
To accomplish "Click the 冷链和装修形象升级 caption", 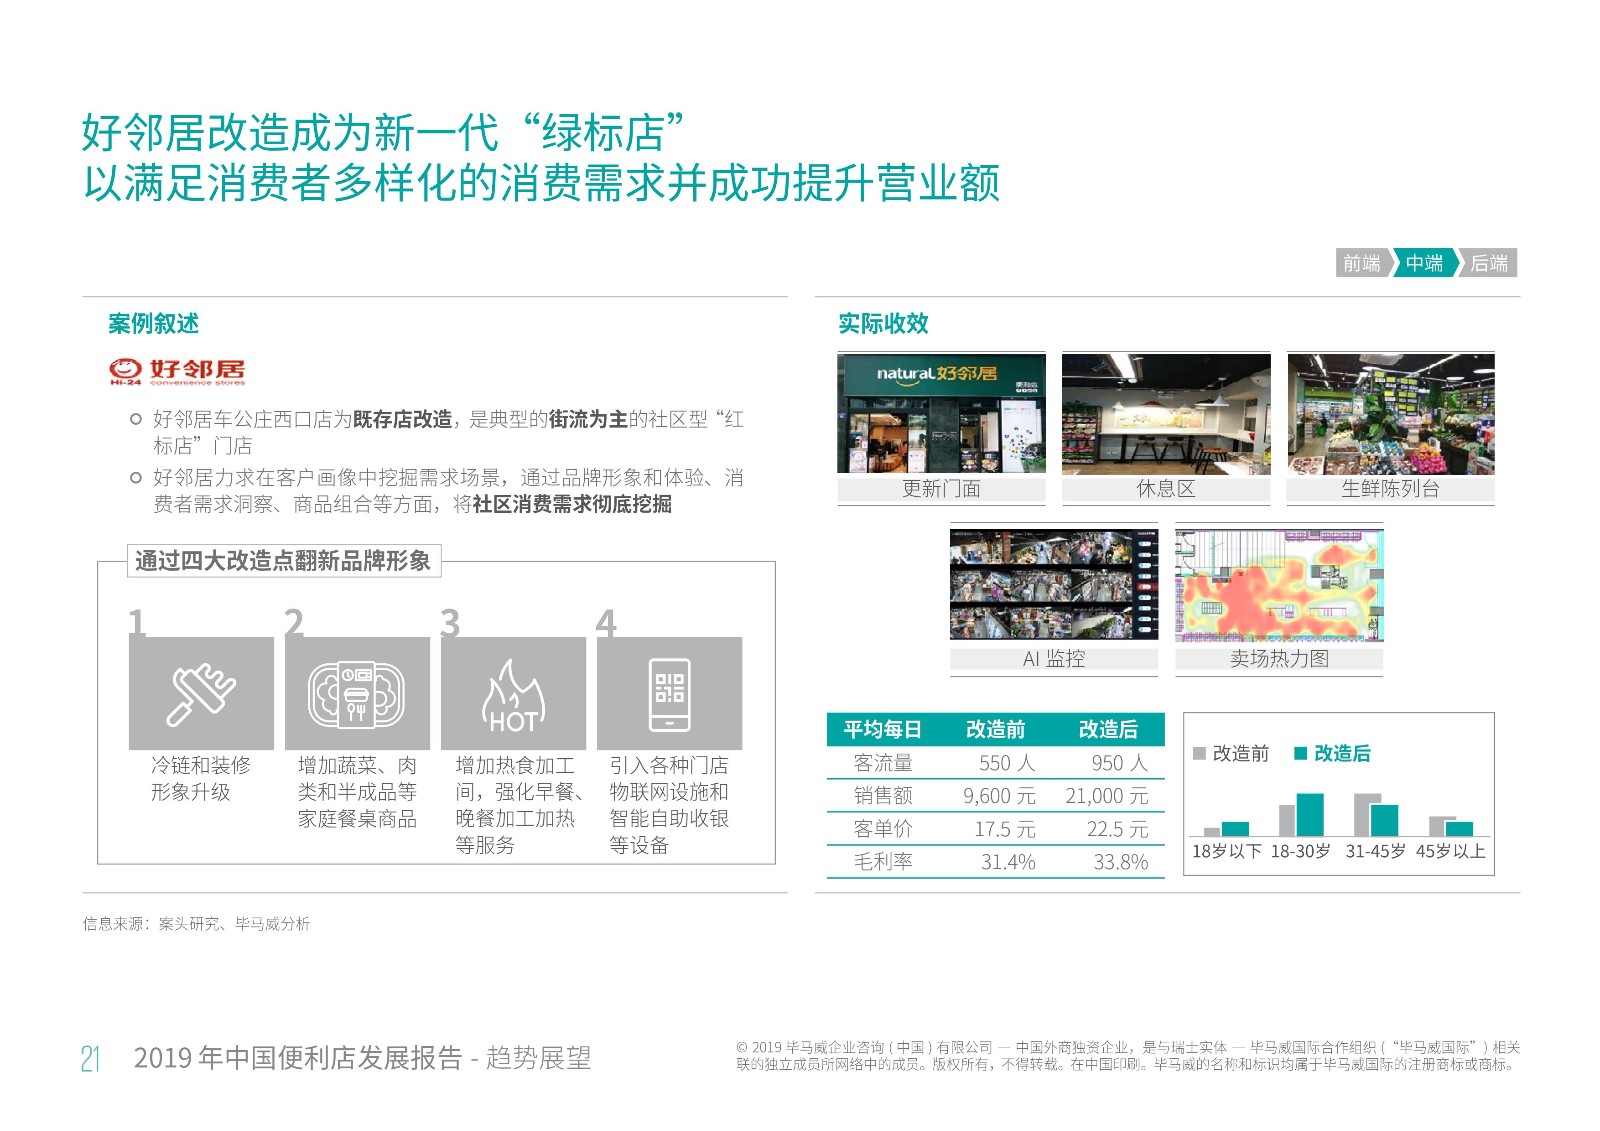I will [x=200, y=779].
